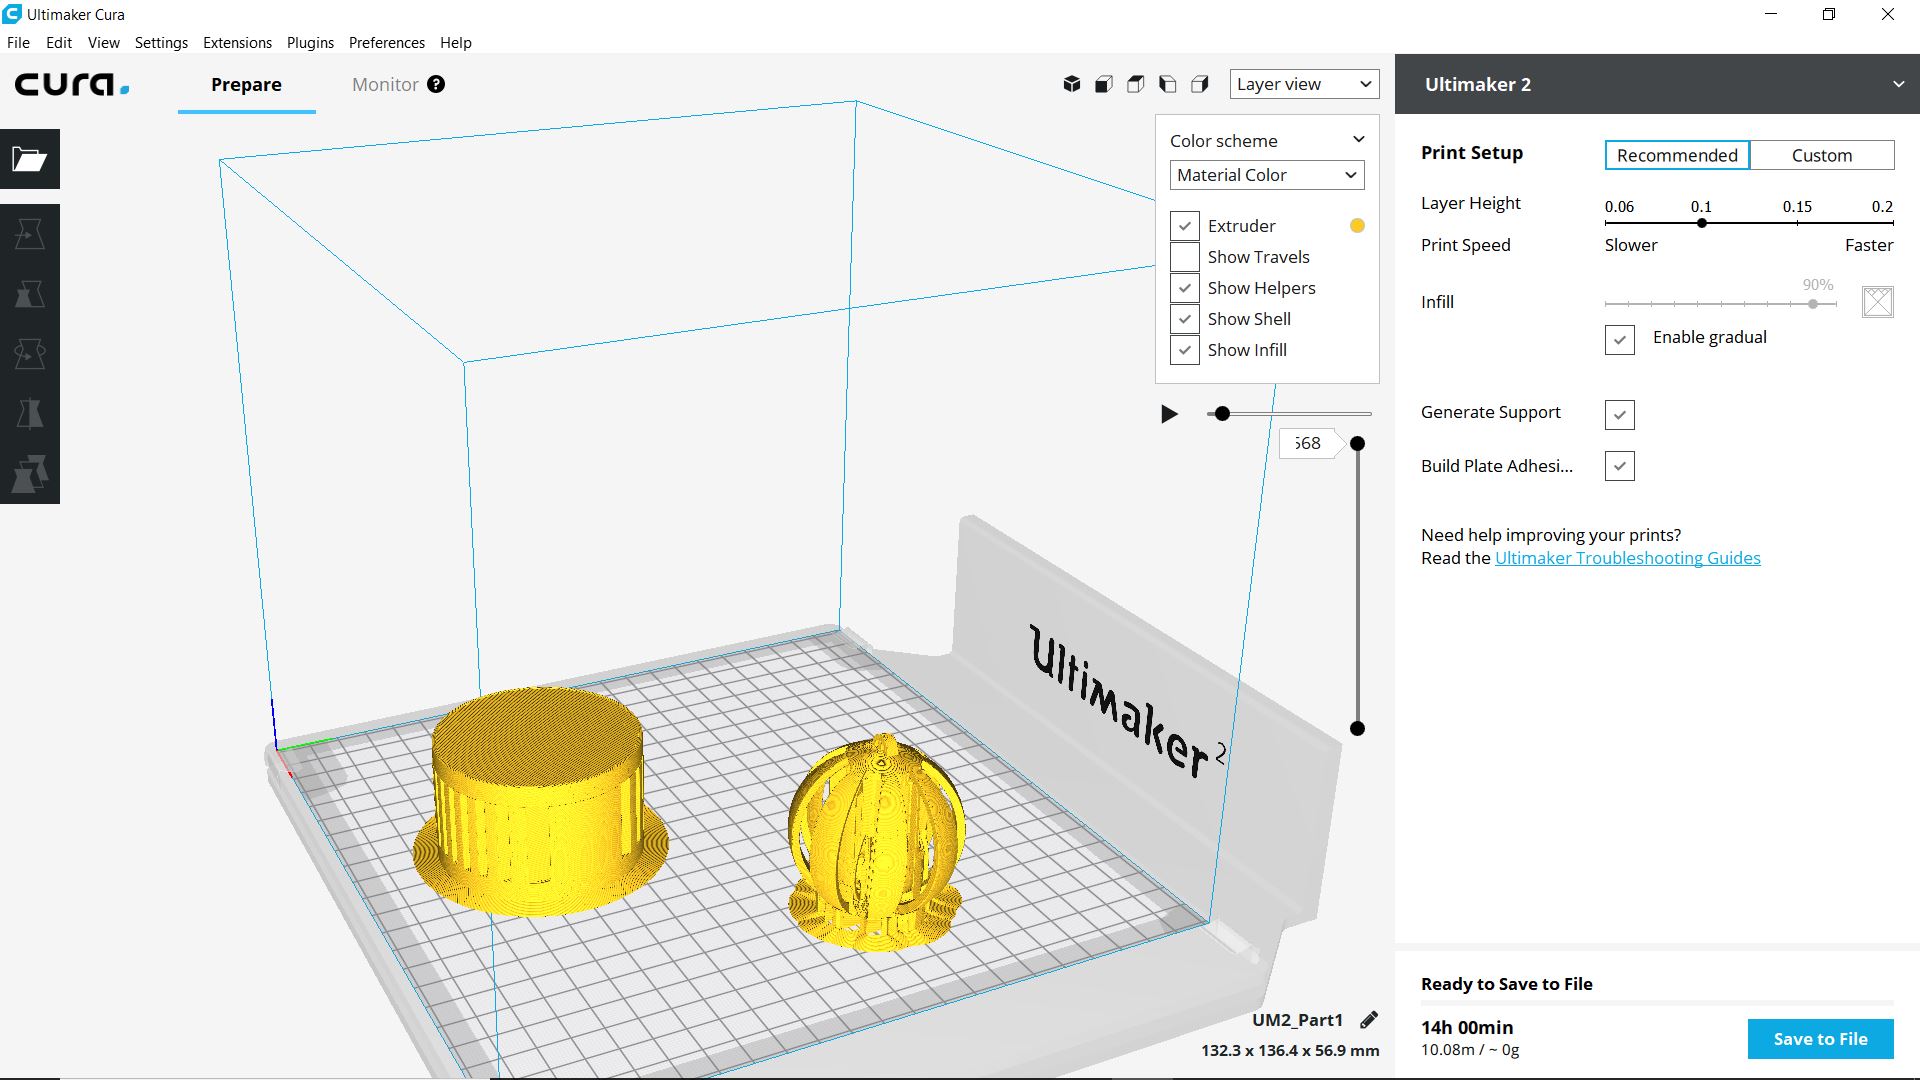Image resolution: width=1920 pixels, height=1080 pixels.
Task: Click the Save to File button
Action: coord(1820,1039)
